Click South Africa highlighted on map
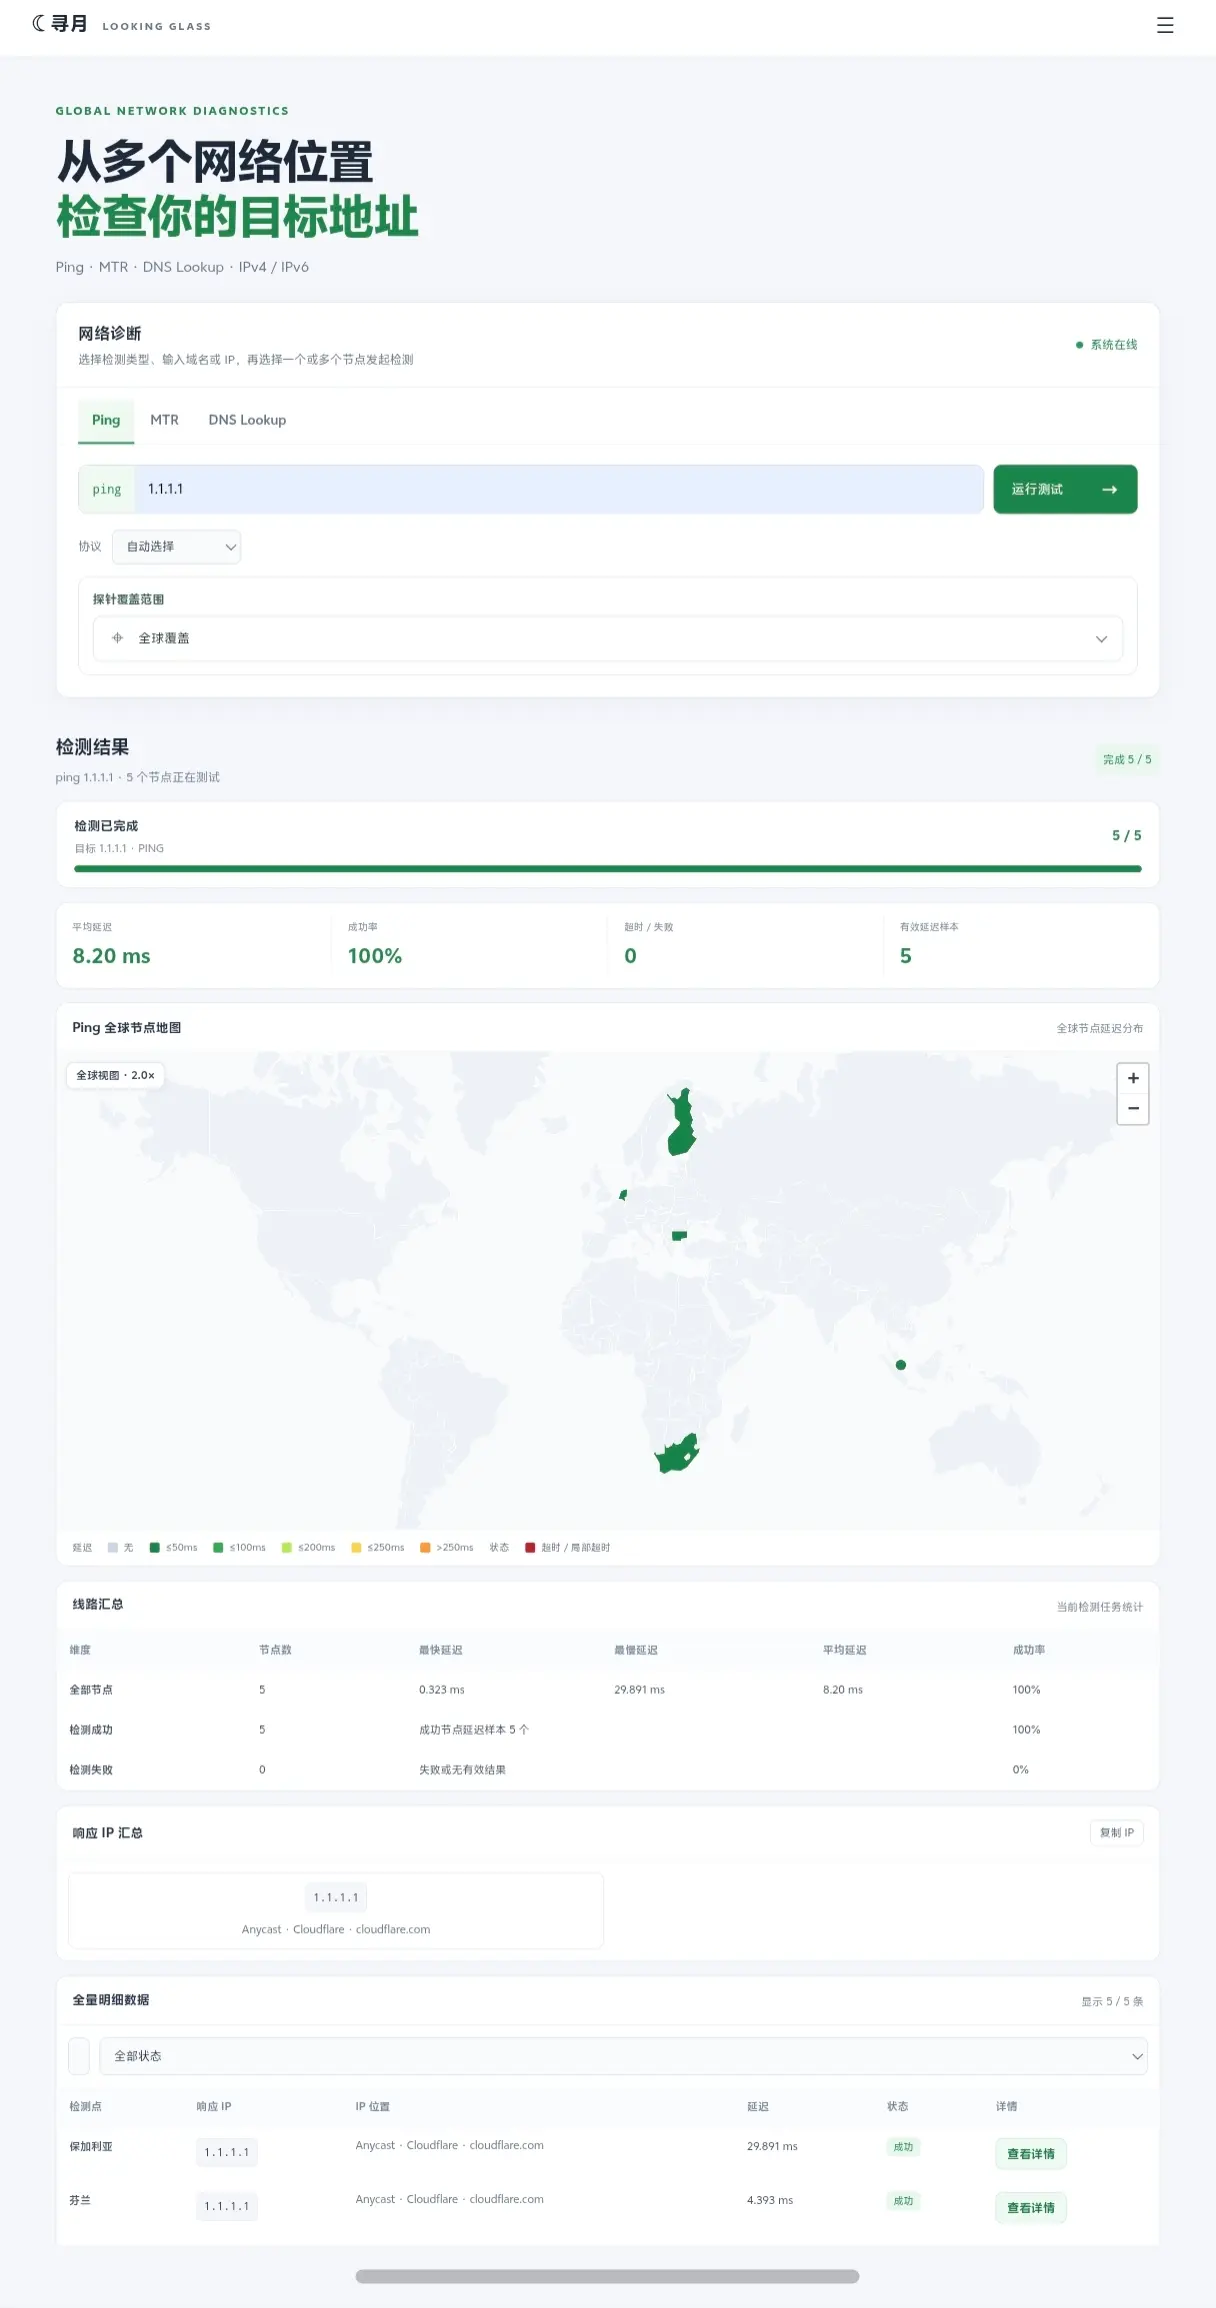Viewport: 1216px width, 2308px height. [676, 1455]
